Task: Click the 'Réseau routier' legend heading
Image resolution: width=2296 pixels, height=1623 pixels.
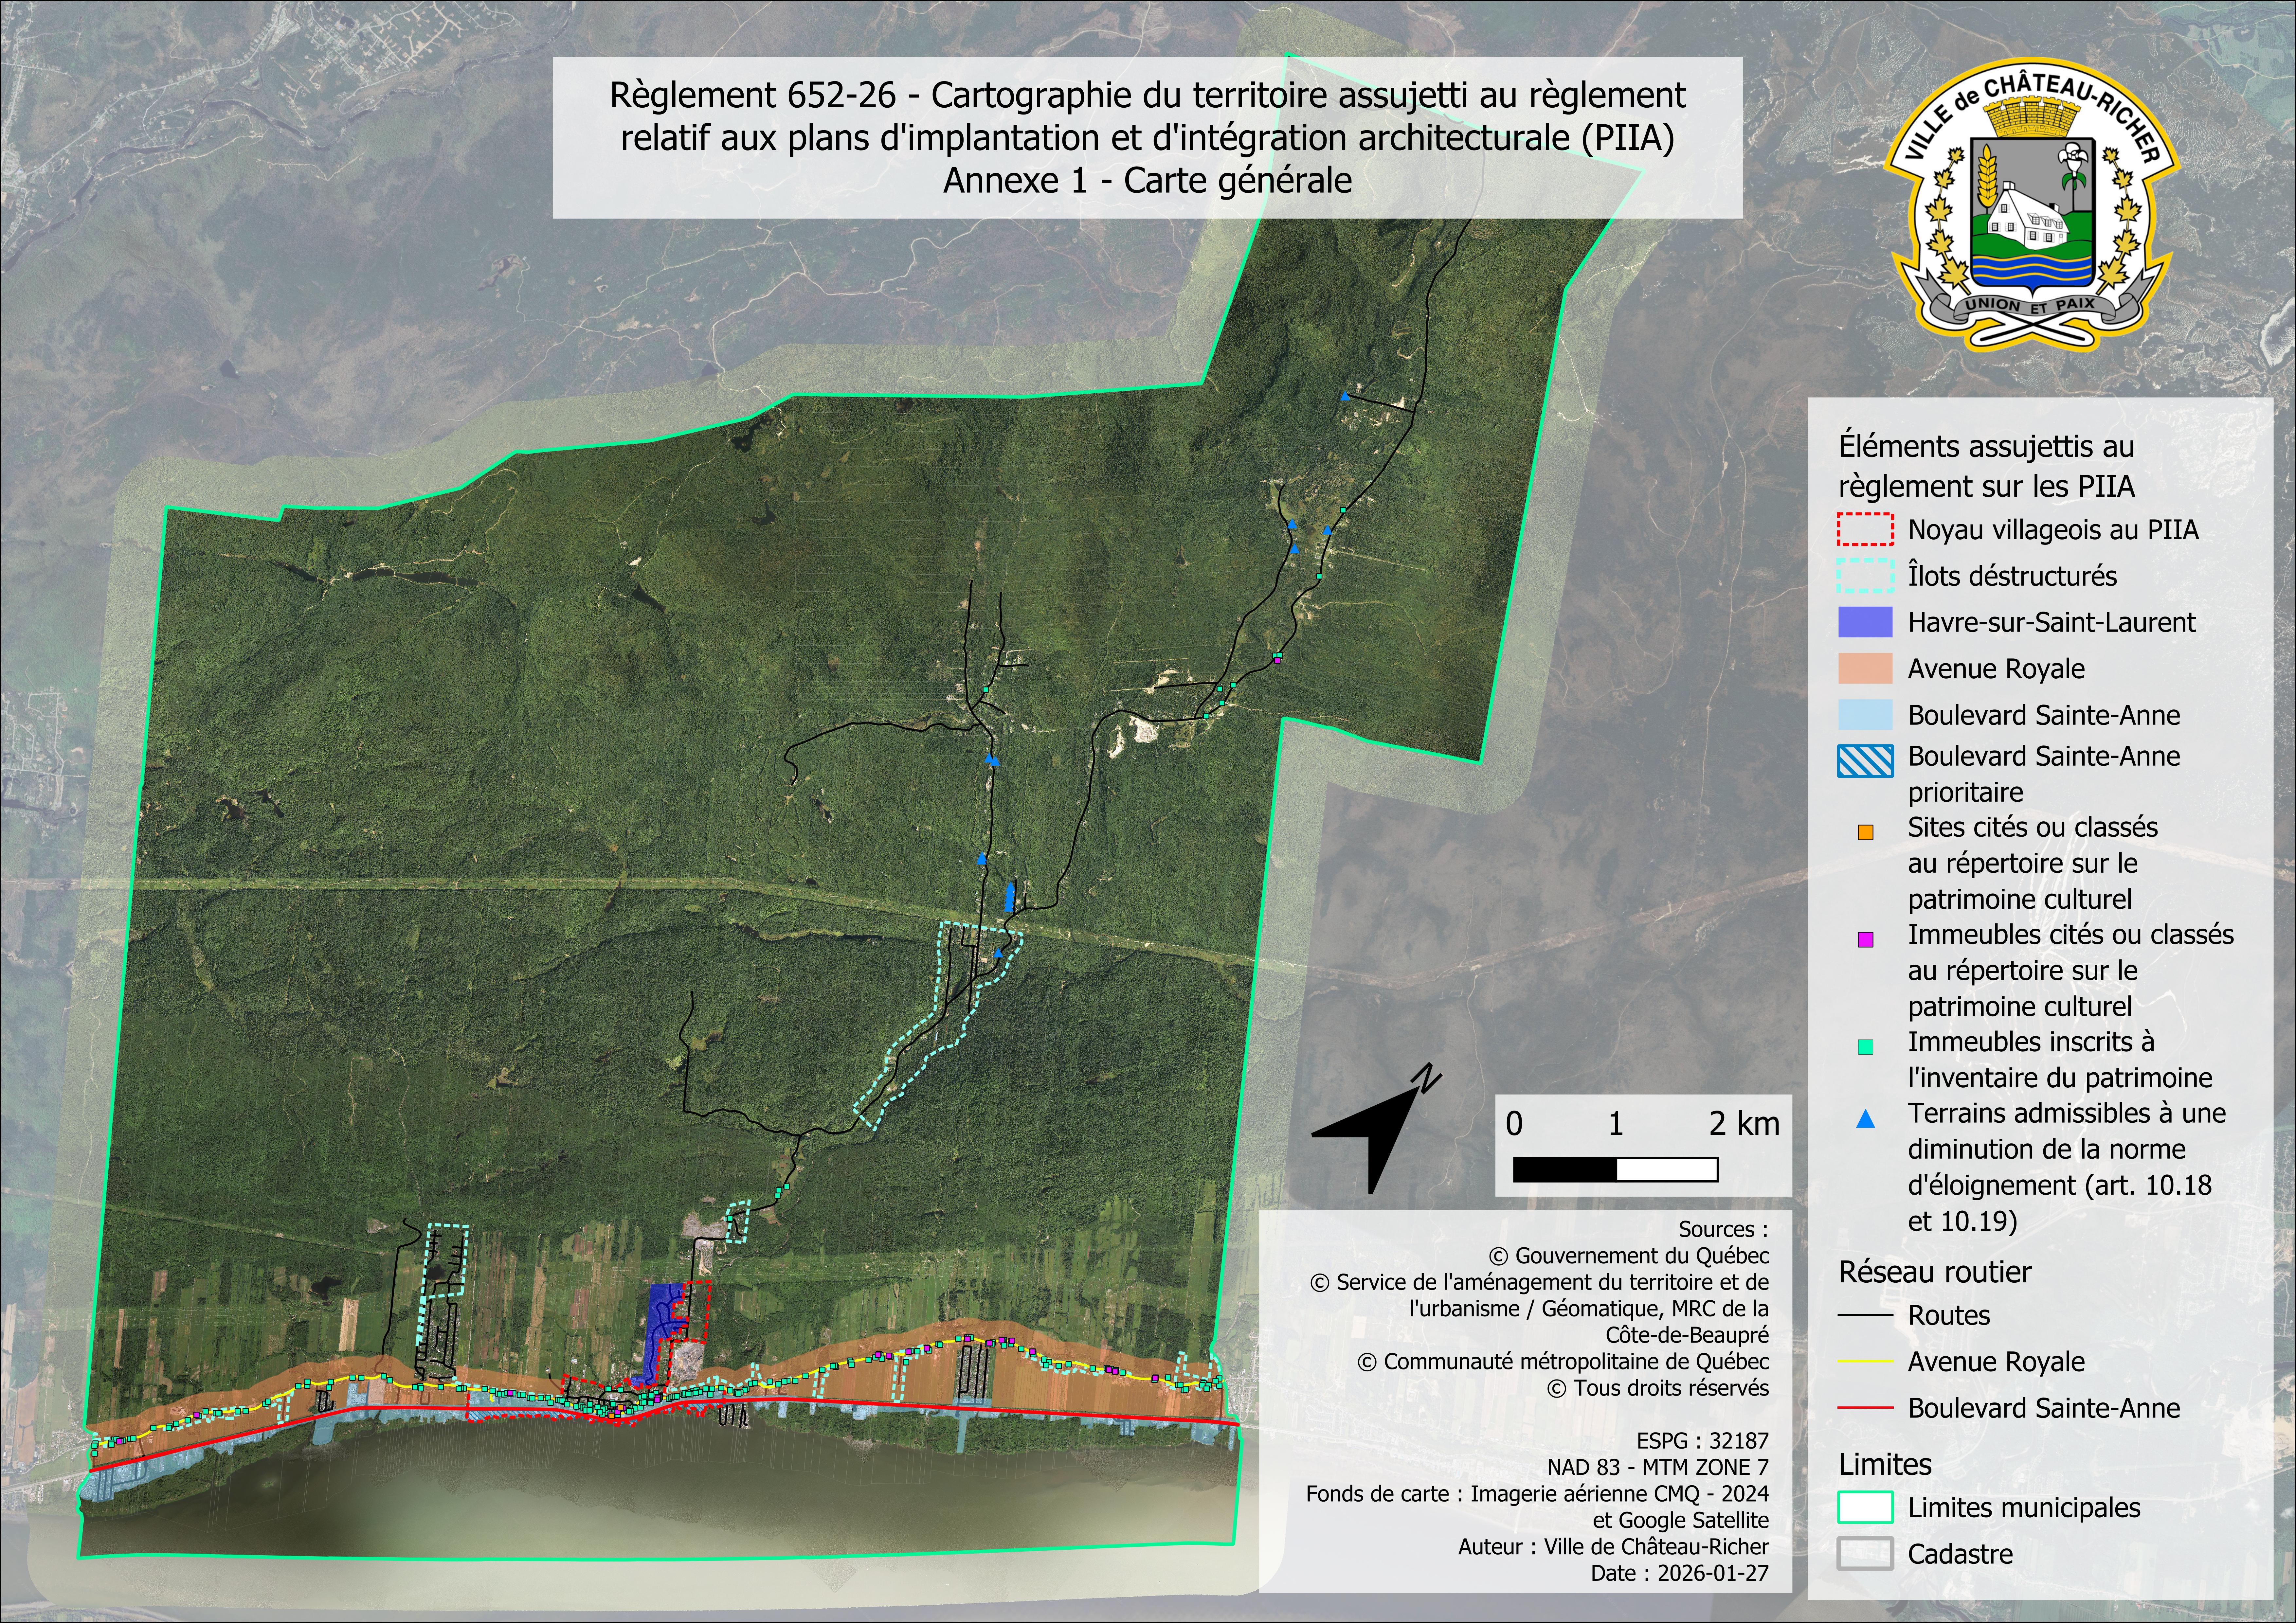Action: pyautogui.click(x=1935, y=1272)
